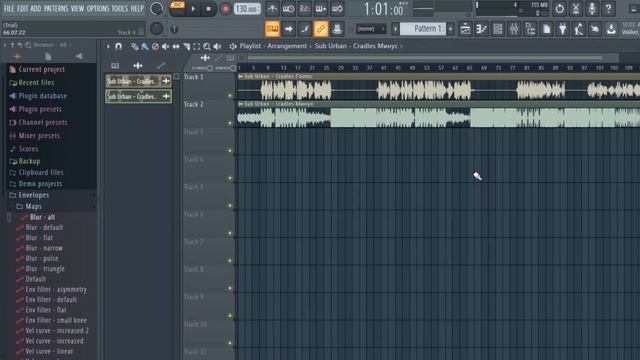Open the plugin picker plug icon
Viewport: 640px width, 360px height.
pos(563,29)
